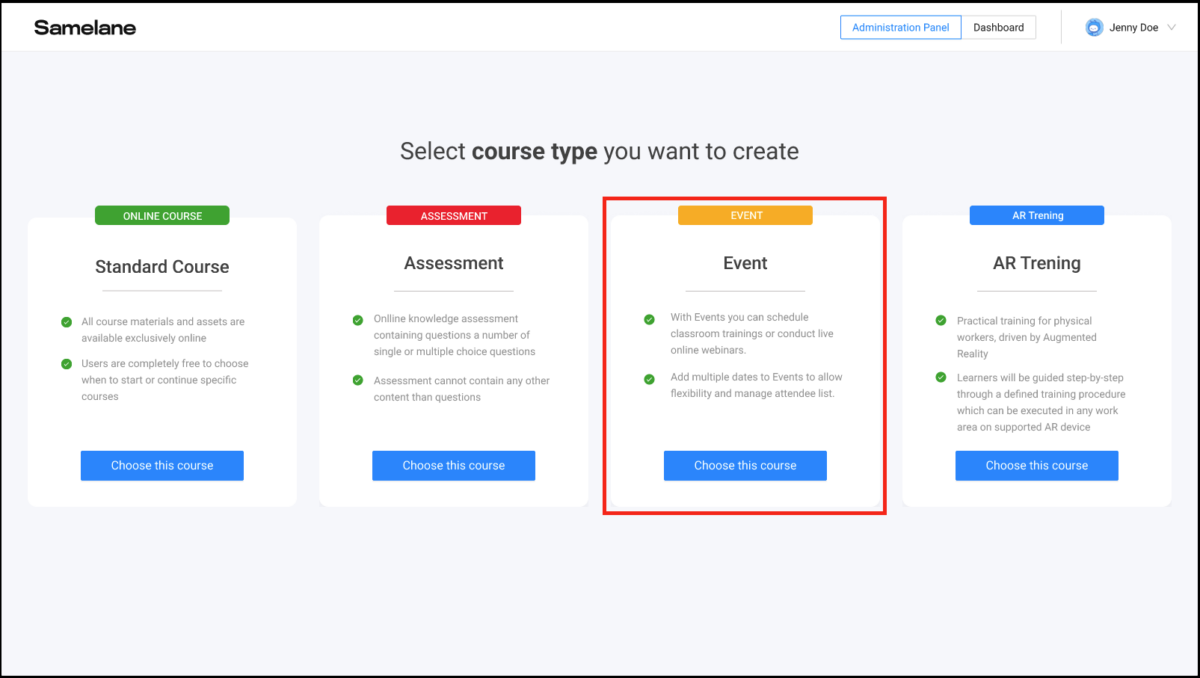Choose the Standard Course type
The width and height of the screenshot is (1200, 678).
tap(162, 465)
